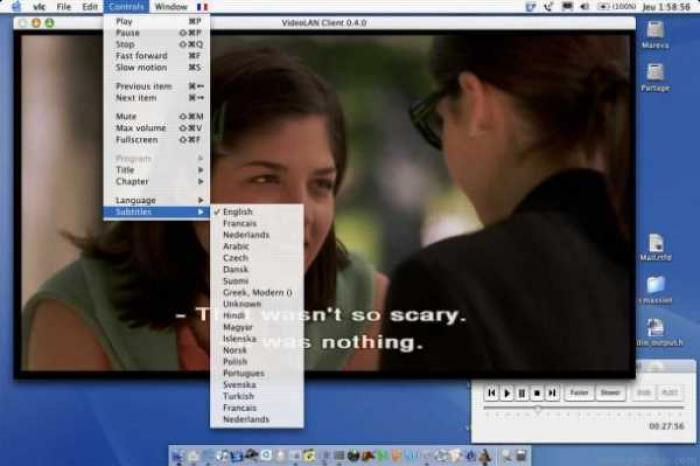The image size is (700, 466).
Task: Click the skip-to-previous button in the controller window
Action: tap(492, 393)
